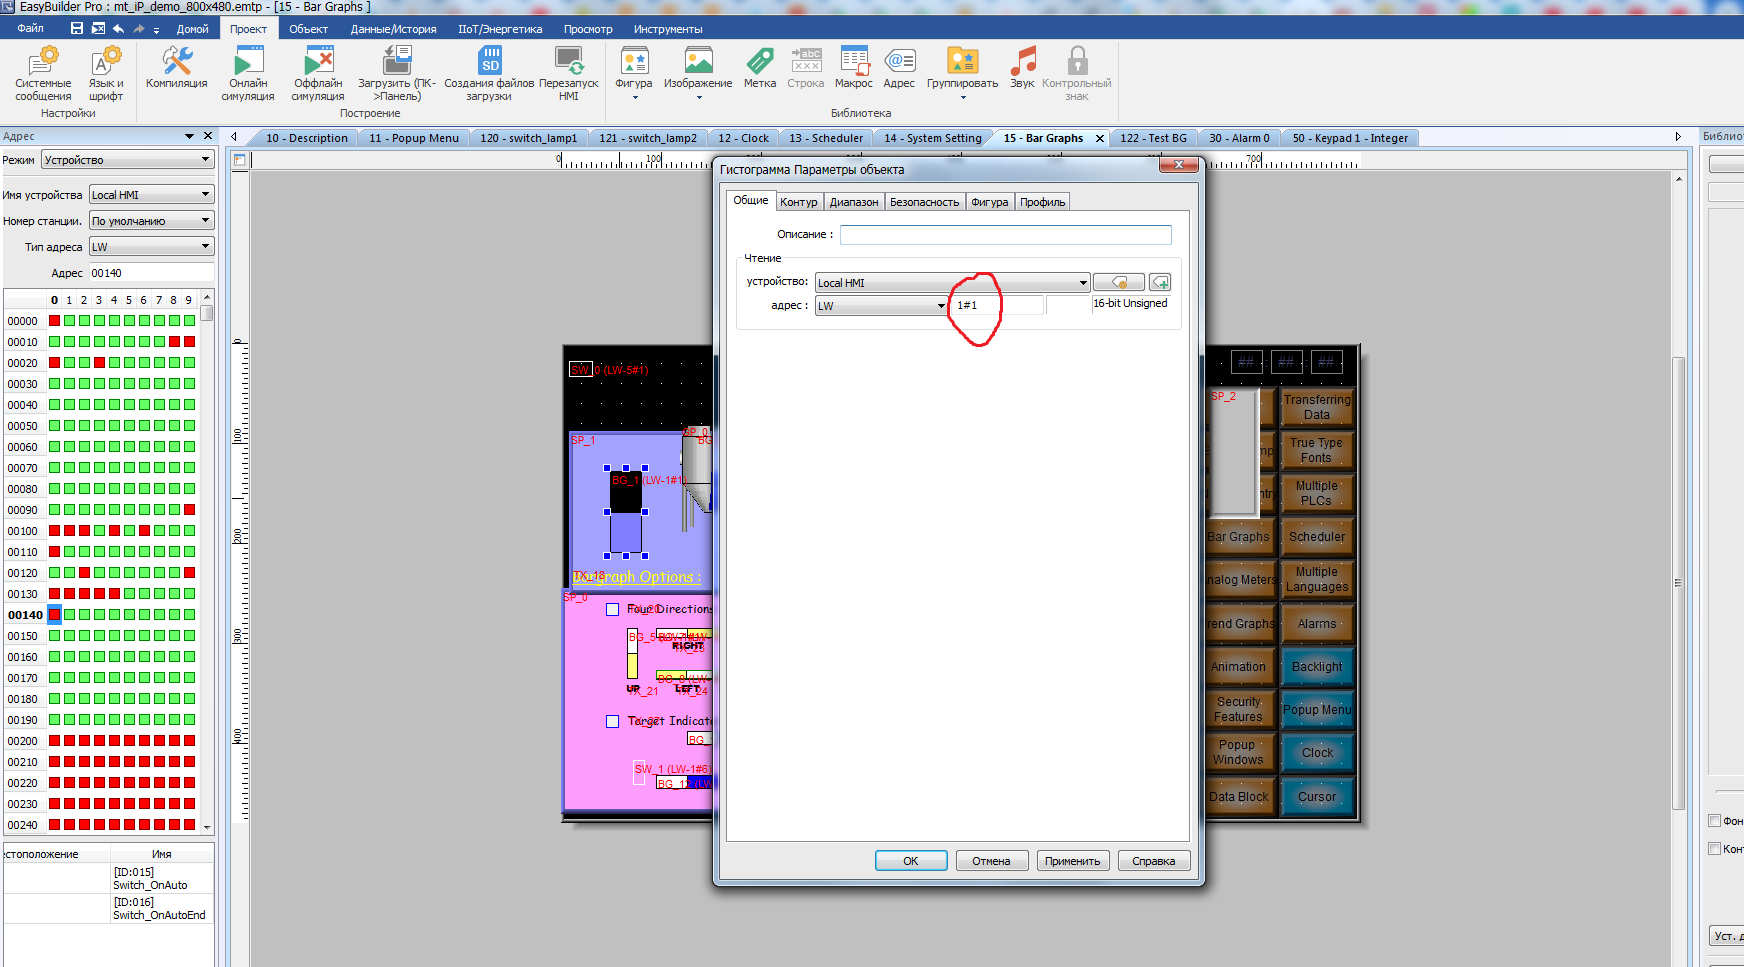Image resolution: width=1744 pixels, height=967 pixels.
Task: Click the Справка (Help) button
Action: (x=1154, y=861)
